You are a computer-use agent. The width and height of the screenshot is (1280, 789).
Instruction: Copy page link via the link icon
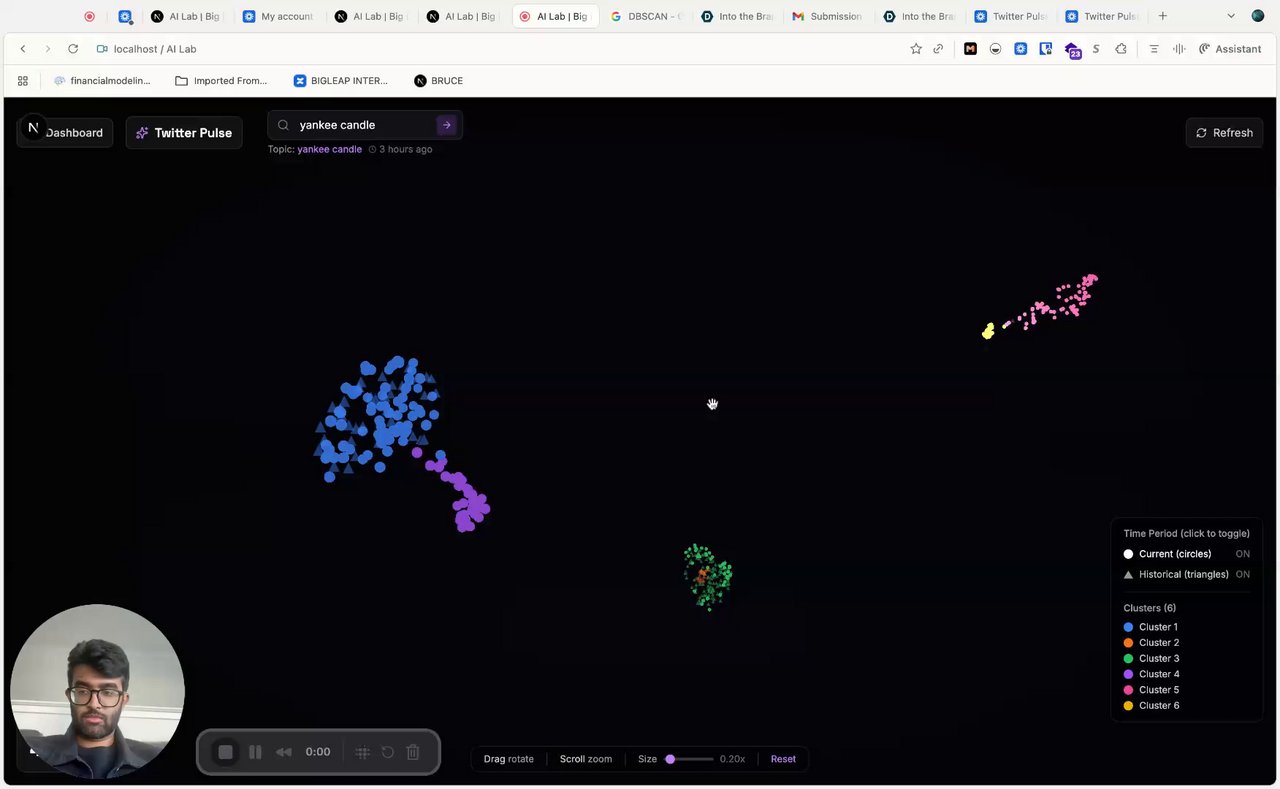[x=938, y=49]
